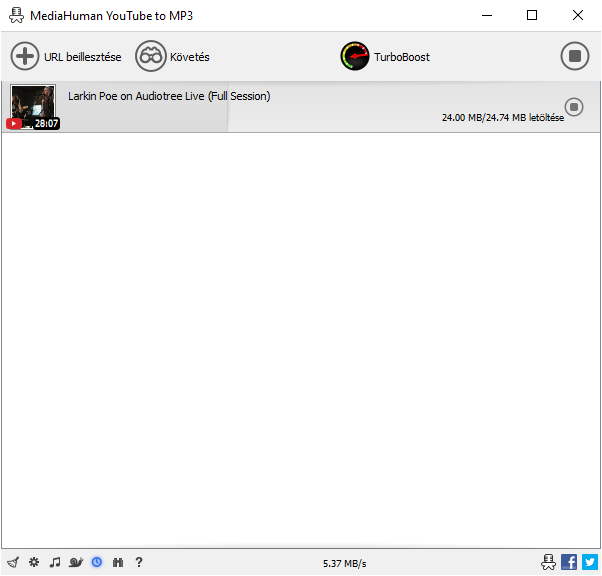The image size is (602, 576).
Task: Open the Facebook page link
Action: click(569, 562)
